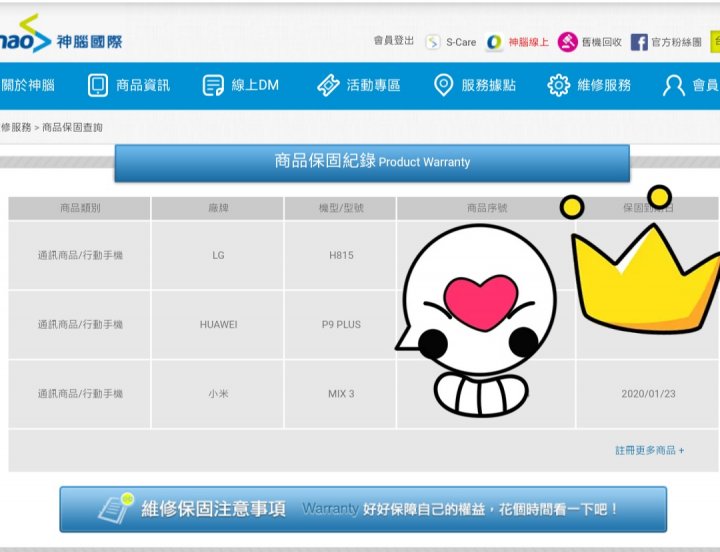Click 通訊商品/行動手機 in the HUAWEI row
720x552 pixels.
click(x=80, y=325)
